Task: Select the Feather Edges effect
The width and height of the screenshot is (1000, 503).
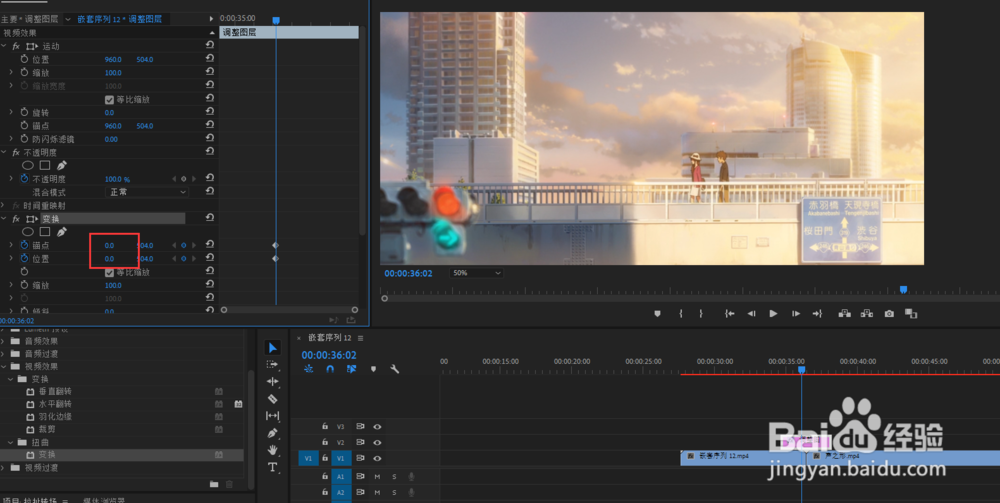Action: [55, 416]
